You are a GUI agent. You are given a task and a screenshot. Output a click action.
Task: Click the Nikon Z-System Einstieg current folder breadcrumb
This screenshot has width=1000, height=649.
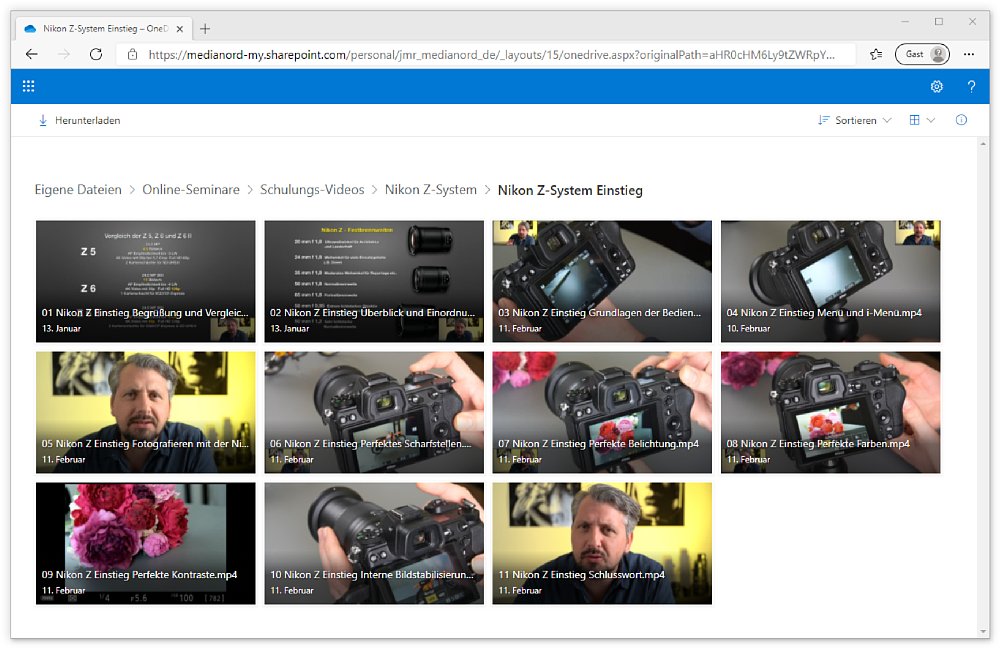pos(570,191)
